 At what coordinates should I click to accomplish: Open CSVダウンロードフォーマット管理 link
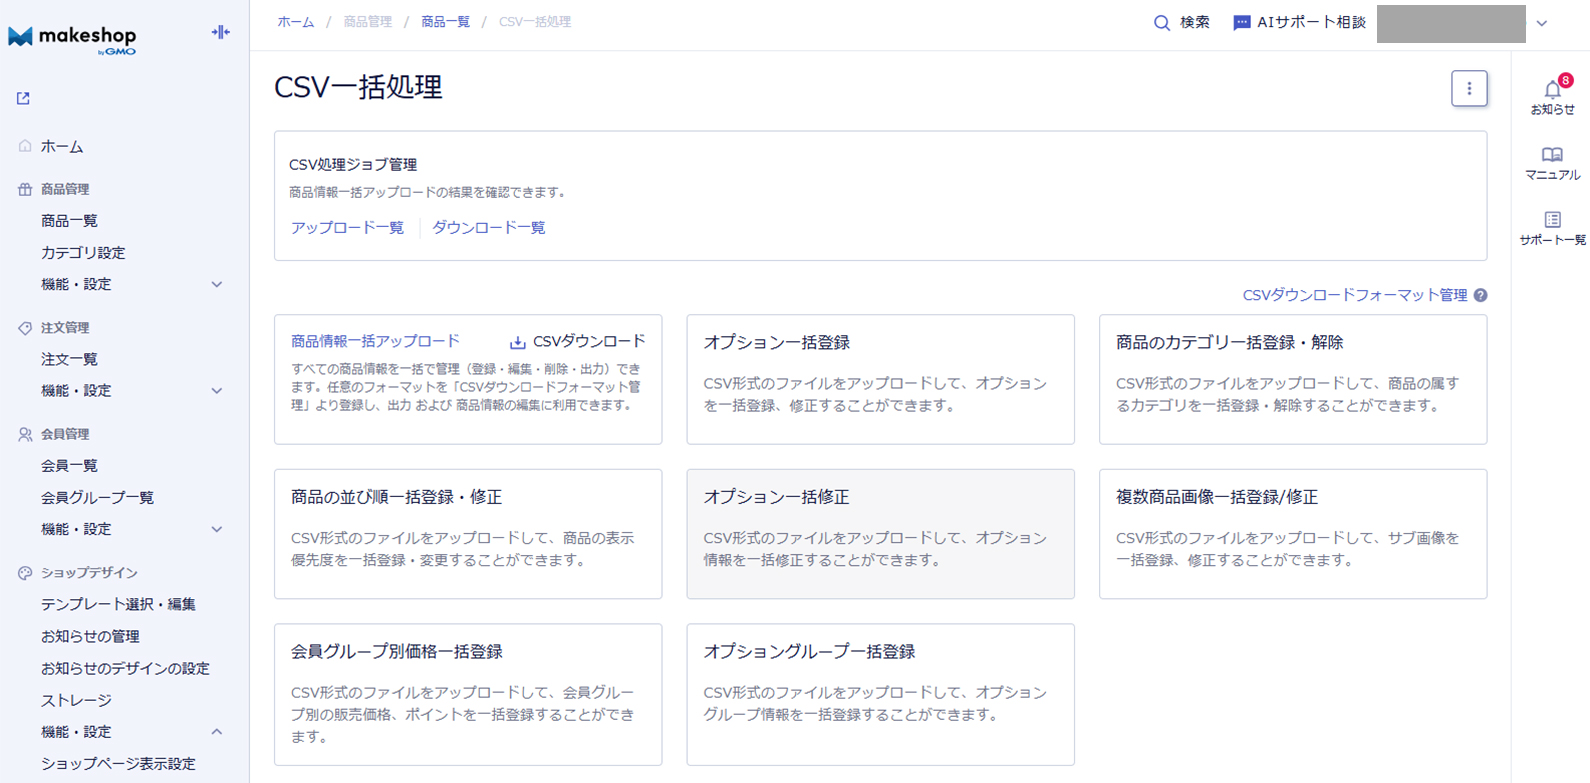pyautogui.click(x=1355, y=295)
